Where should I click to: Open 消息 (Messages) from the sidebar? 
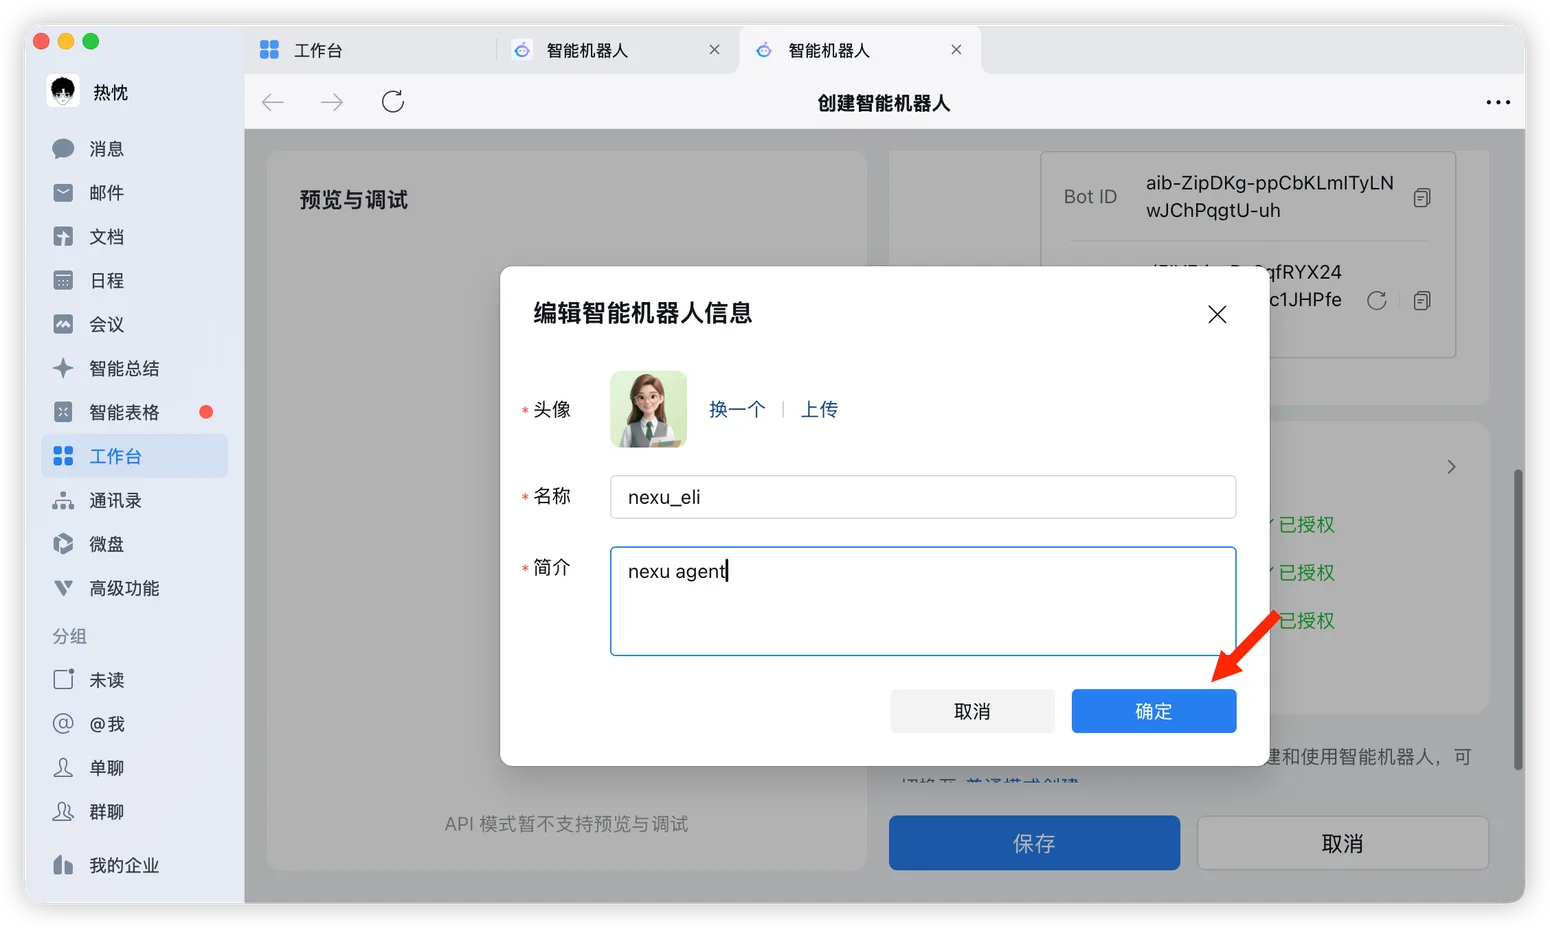(x=105, y=148)
